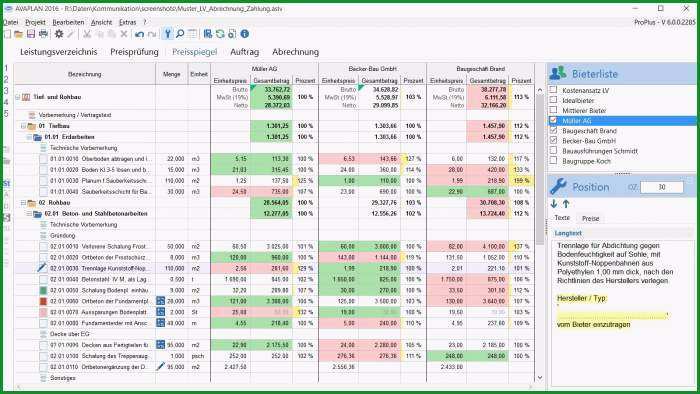Viewport: 700px width, 394px height.
Task: Open a project with the folder icon
Action: [x=19, y=34]
